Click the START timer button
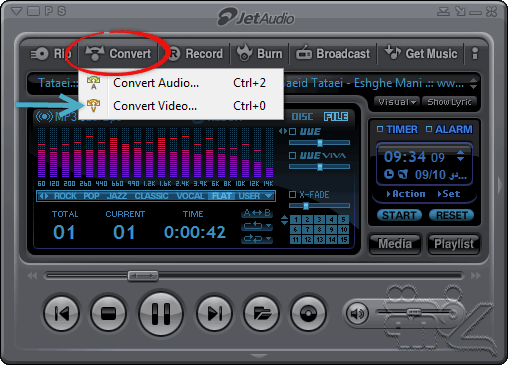Viewport: 508px width, 365px height. [x=399, y=215]
